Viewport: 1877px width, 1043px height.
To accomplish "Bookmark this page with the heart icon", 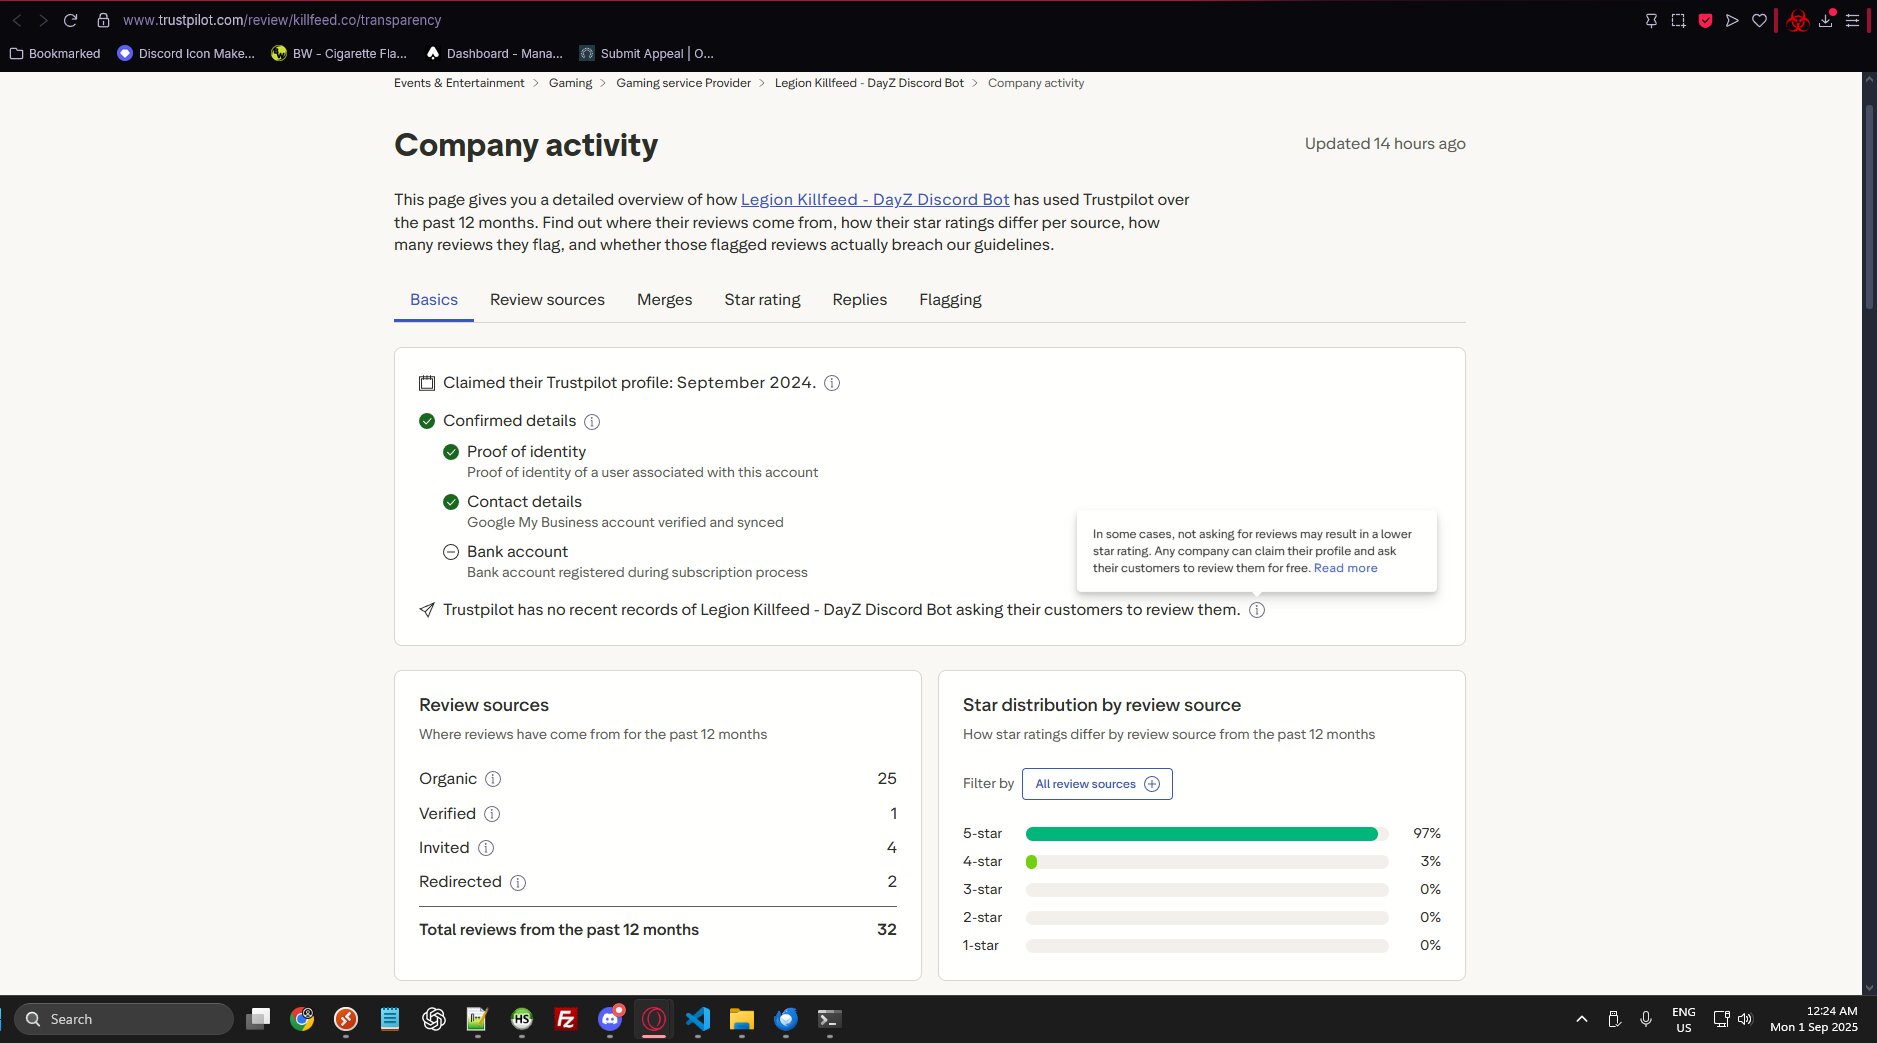I will point(1759,20).
